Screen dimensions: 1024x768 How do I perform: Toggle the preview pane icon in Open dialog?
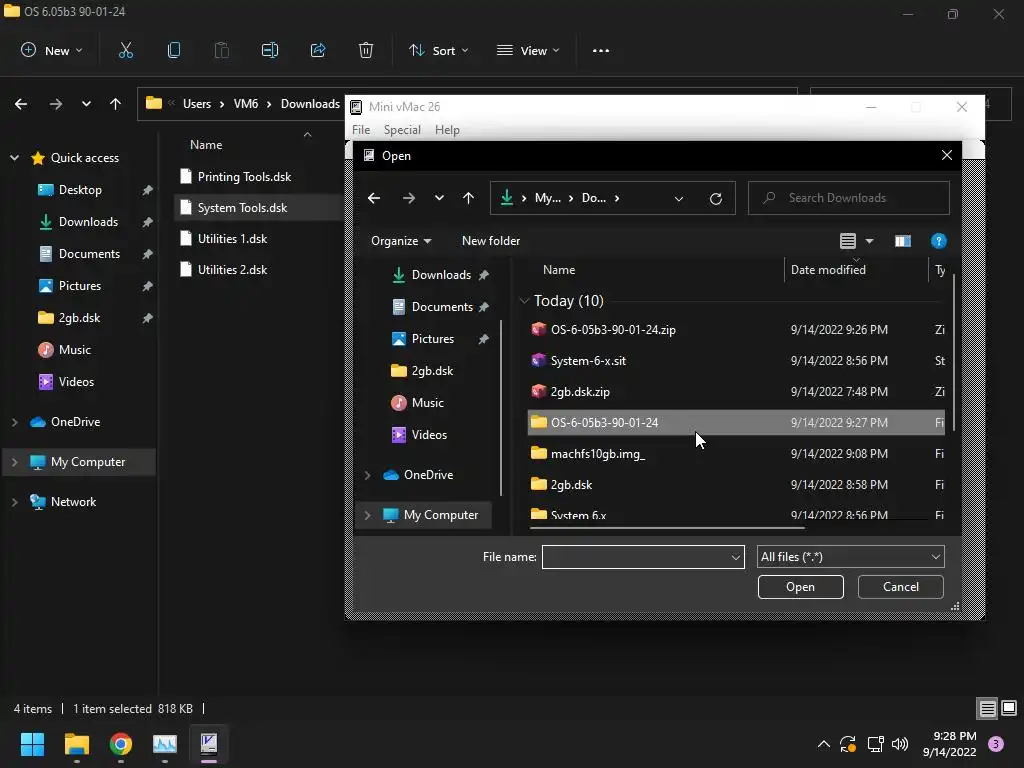[903, 241]
